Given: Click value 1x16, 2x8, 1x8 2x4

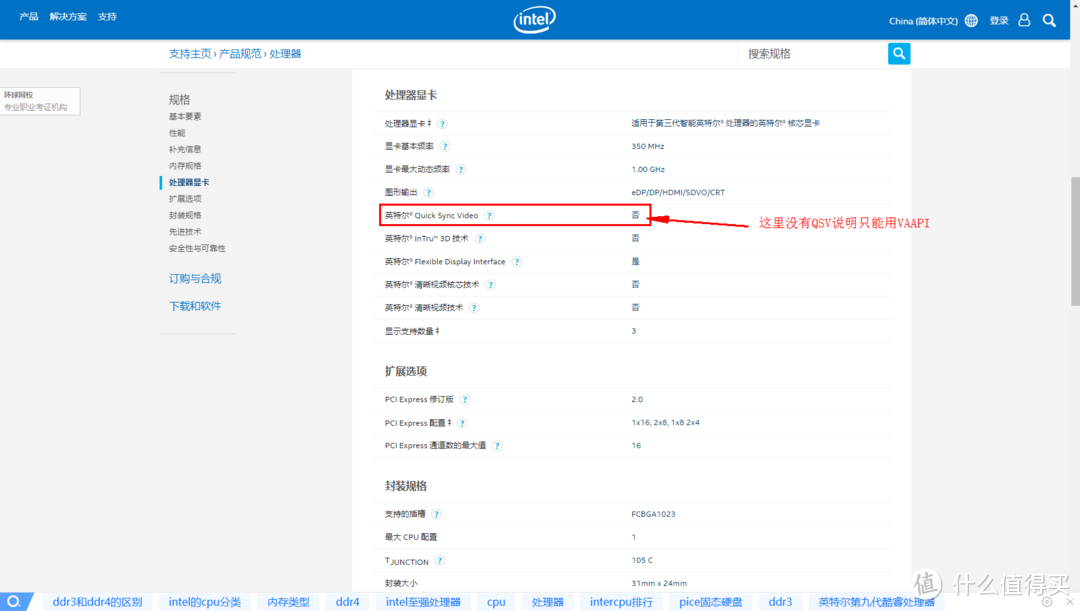Looking at the screenshot, I should click(665, 423).
